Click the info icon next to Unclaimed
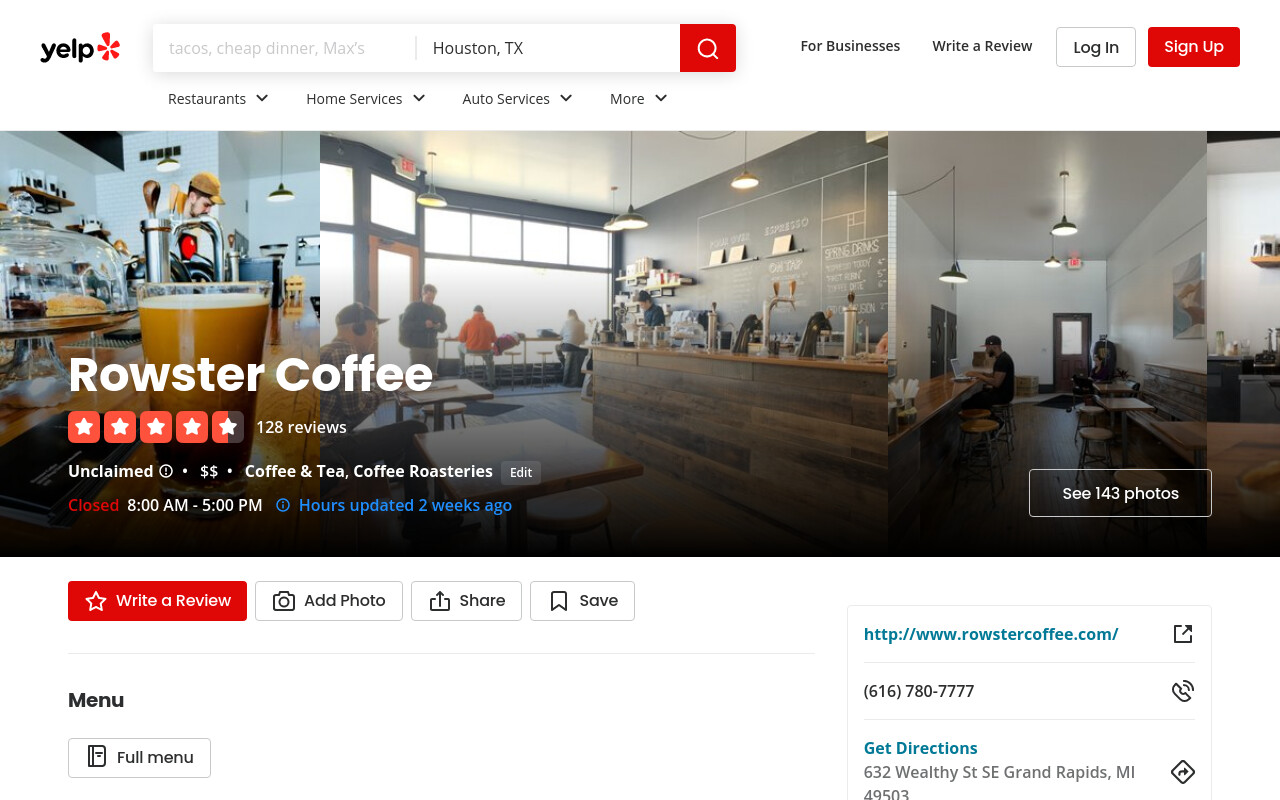The image size is (1280, 800). pos(166,471)
